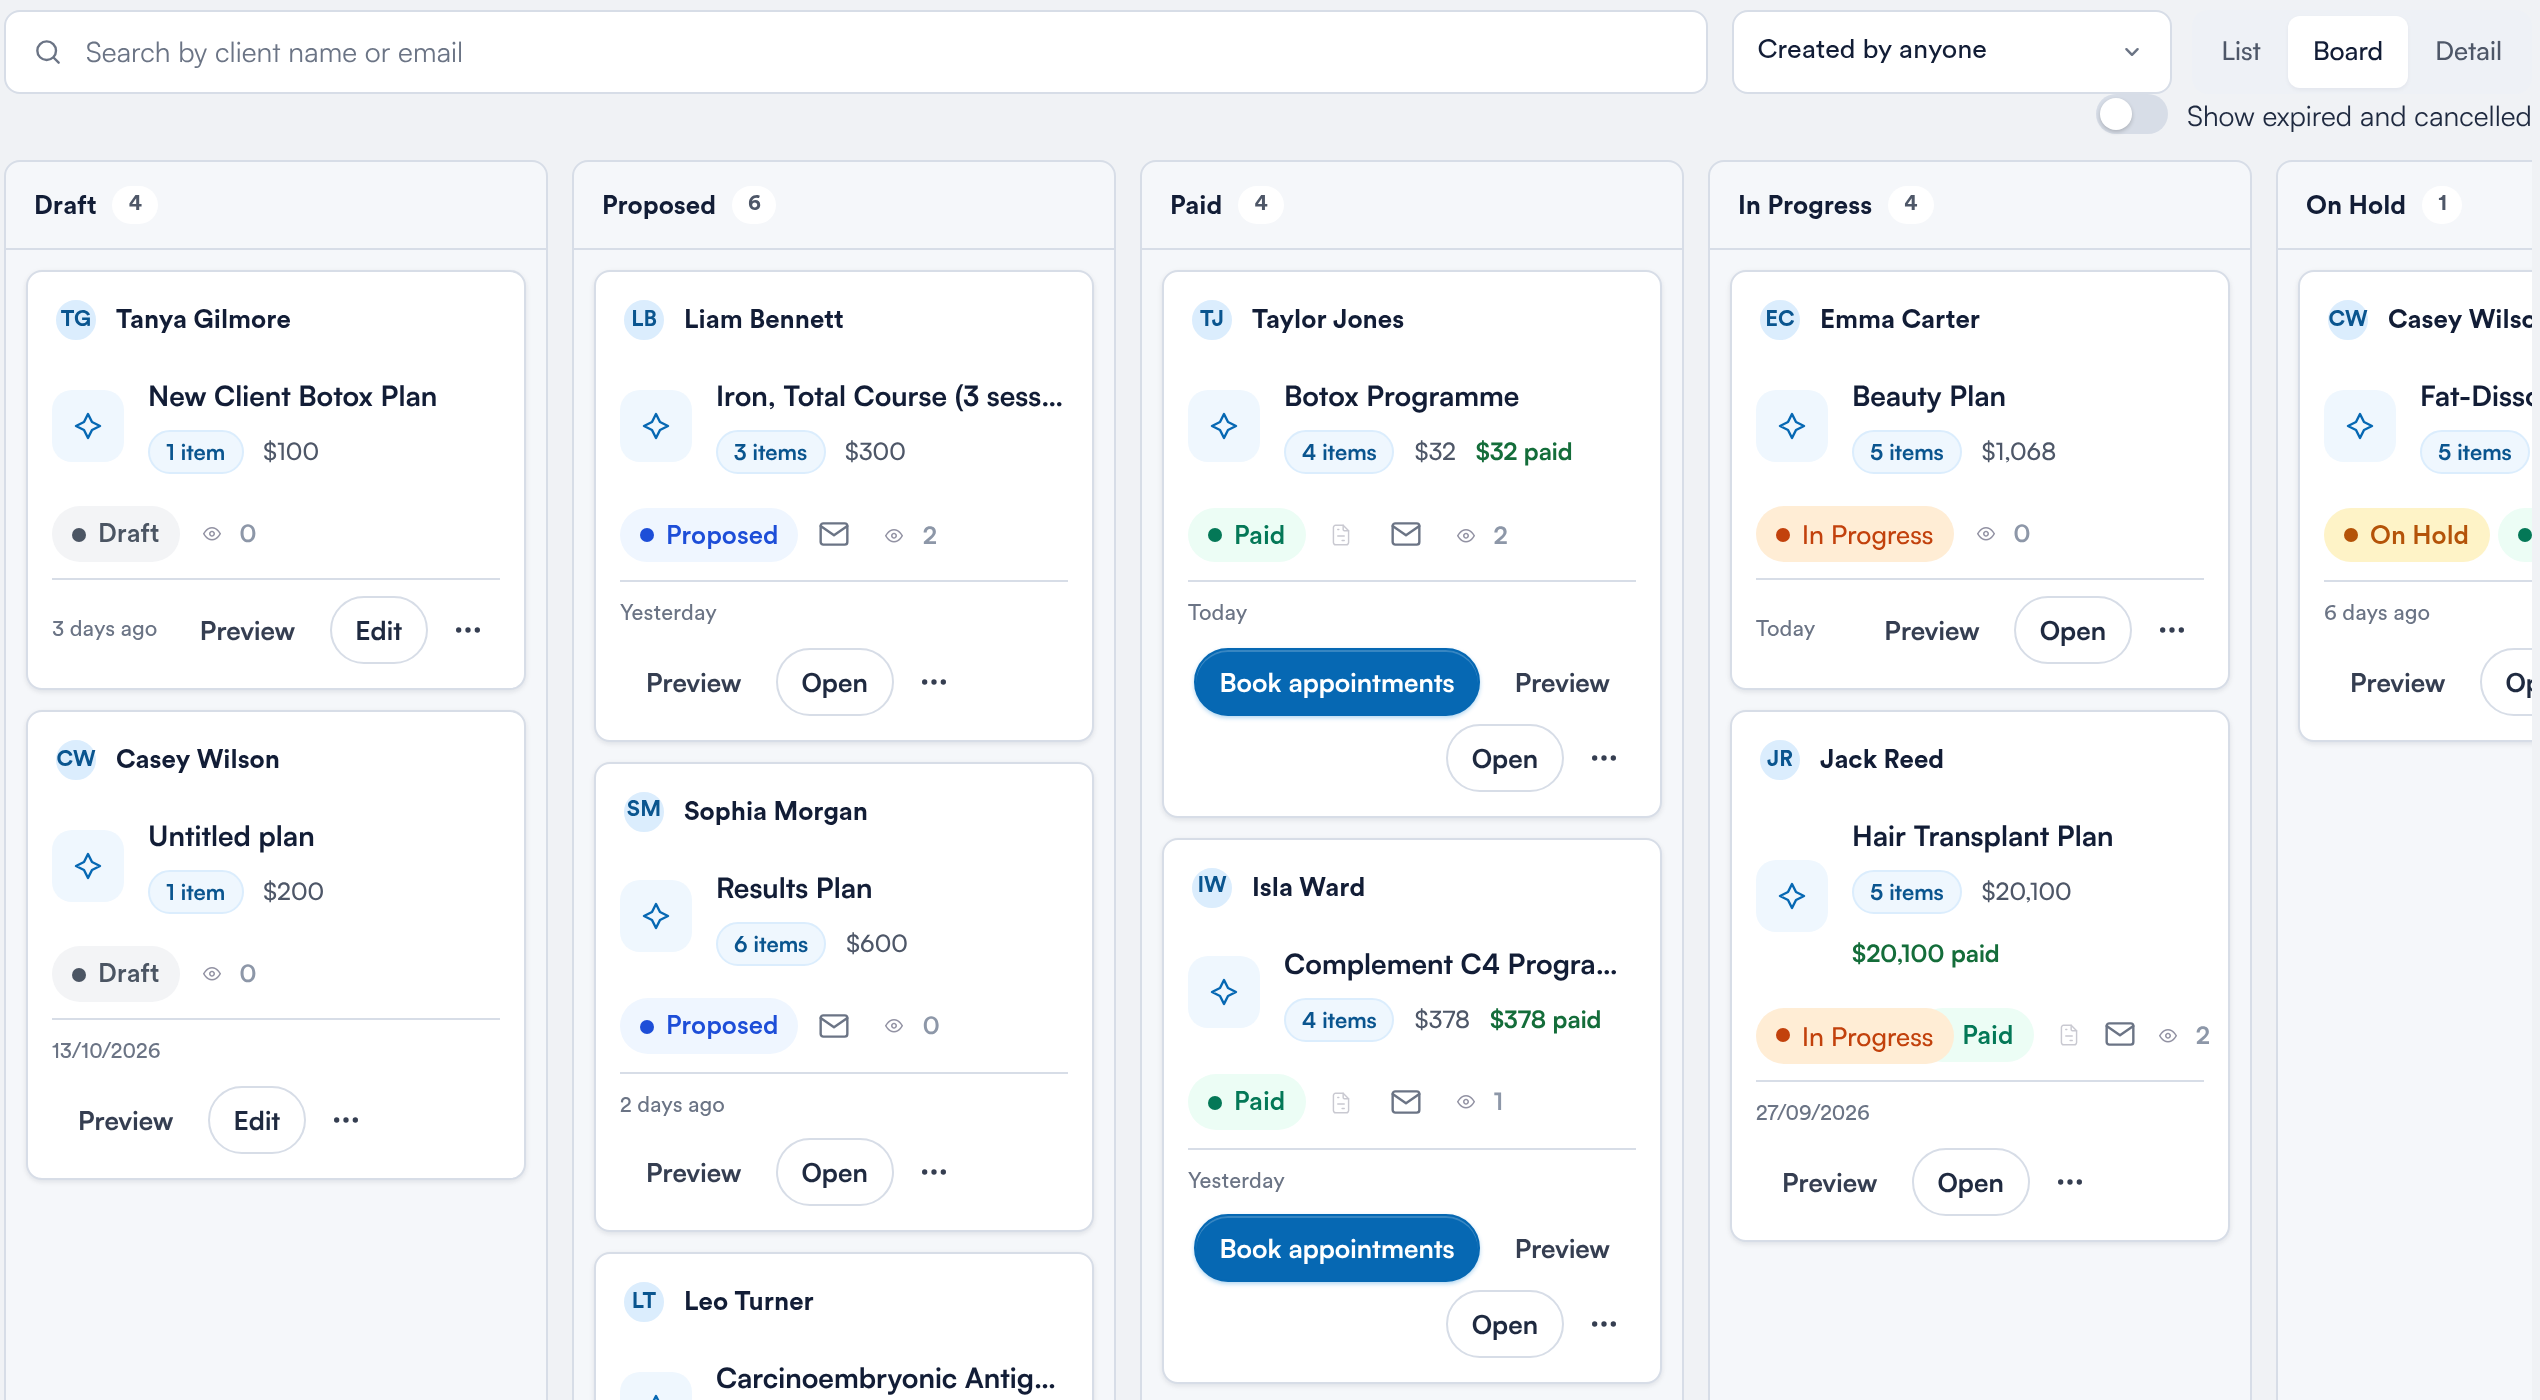Click the document icon on Isla Ward's card
Viewport: 2540px width, 1400px height.
tap(1341, 1102)
